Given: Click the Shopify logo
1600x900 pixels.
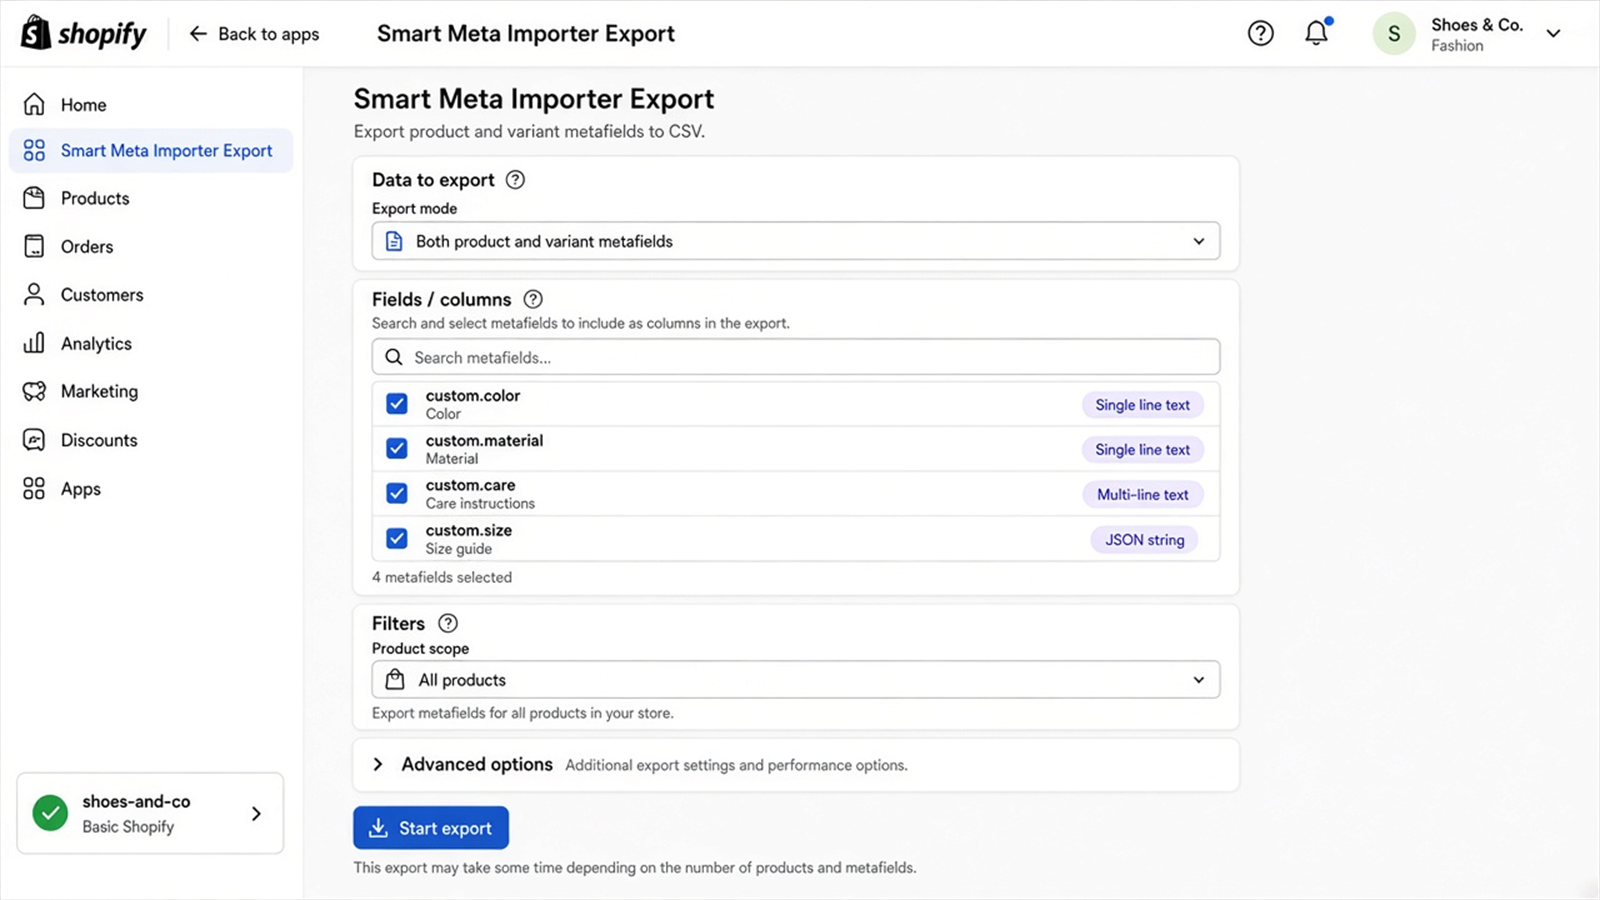Looking at the screenshot, I should pyautogui.click(x=84, y=33).
